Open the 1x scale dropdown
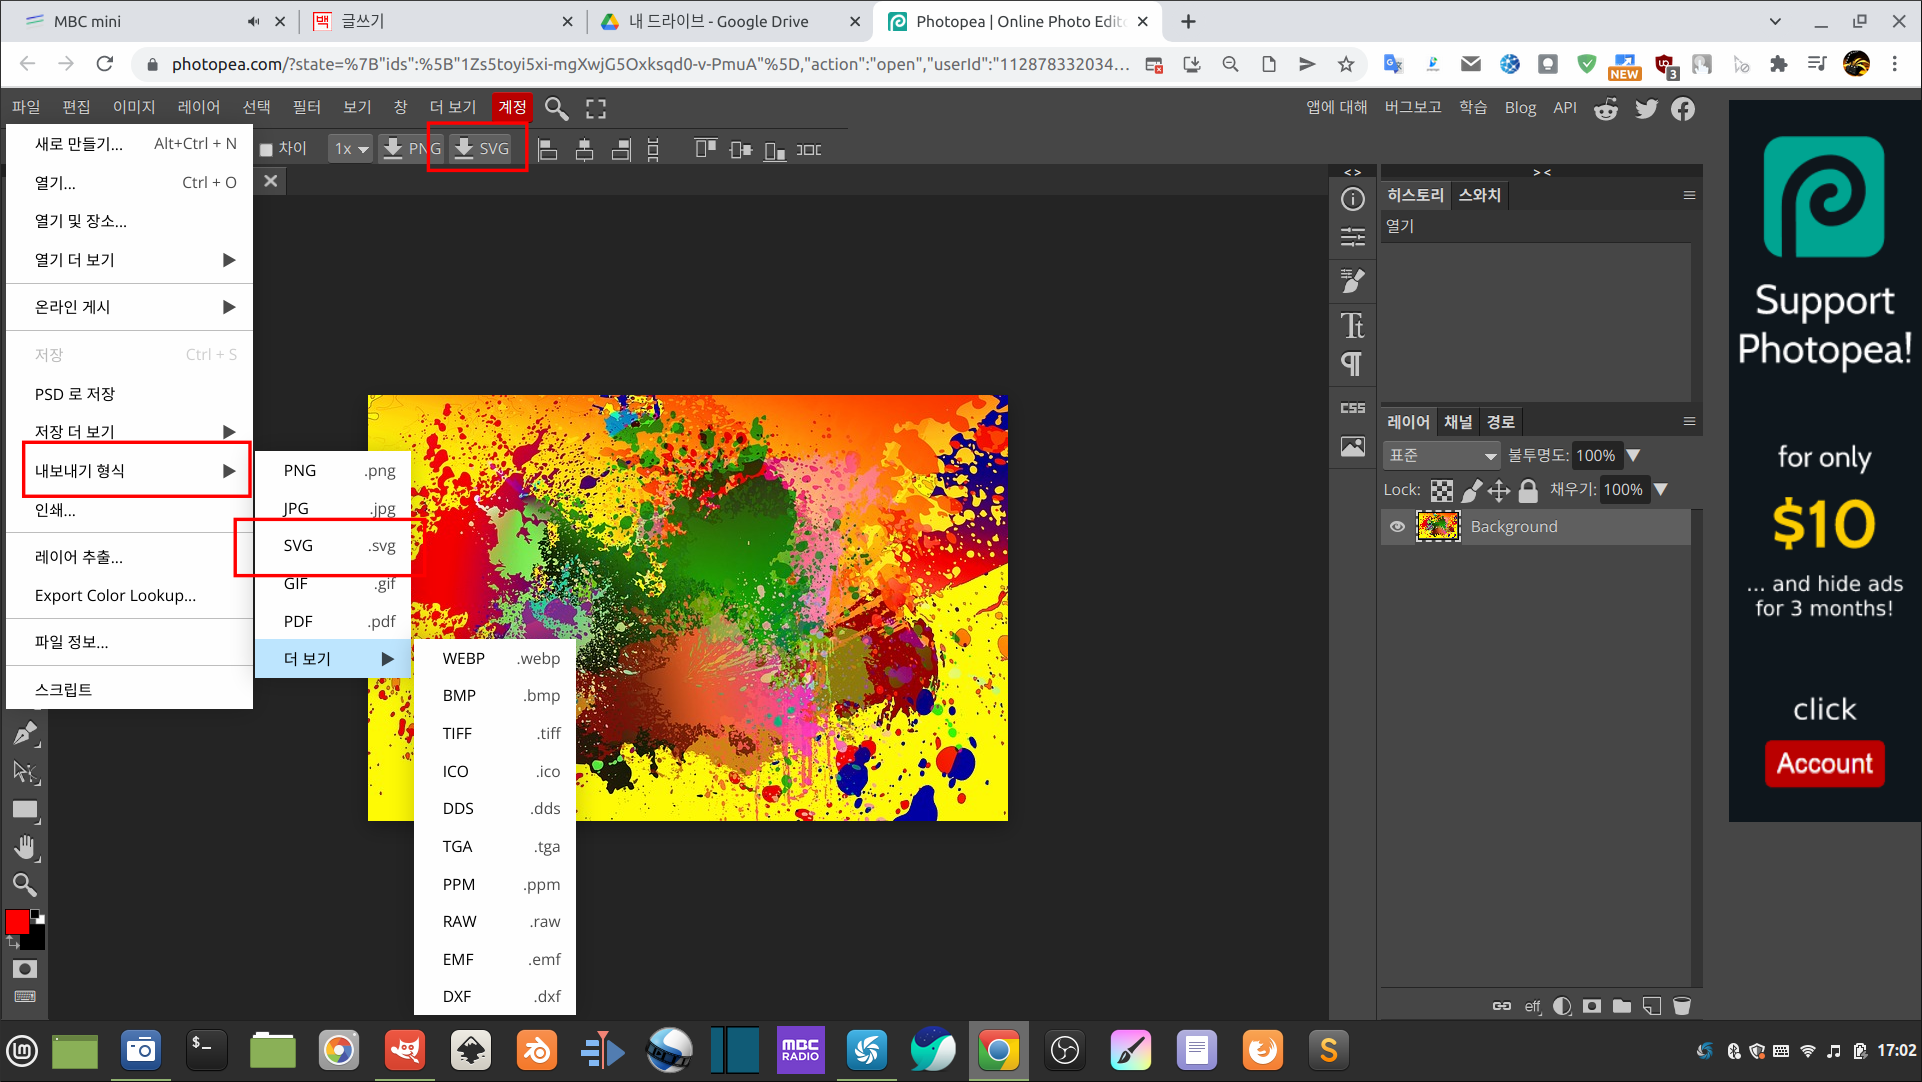Screen dimensions: 1922x1082 pyautogui.click(x=351, y=149)
